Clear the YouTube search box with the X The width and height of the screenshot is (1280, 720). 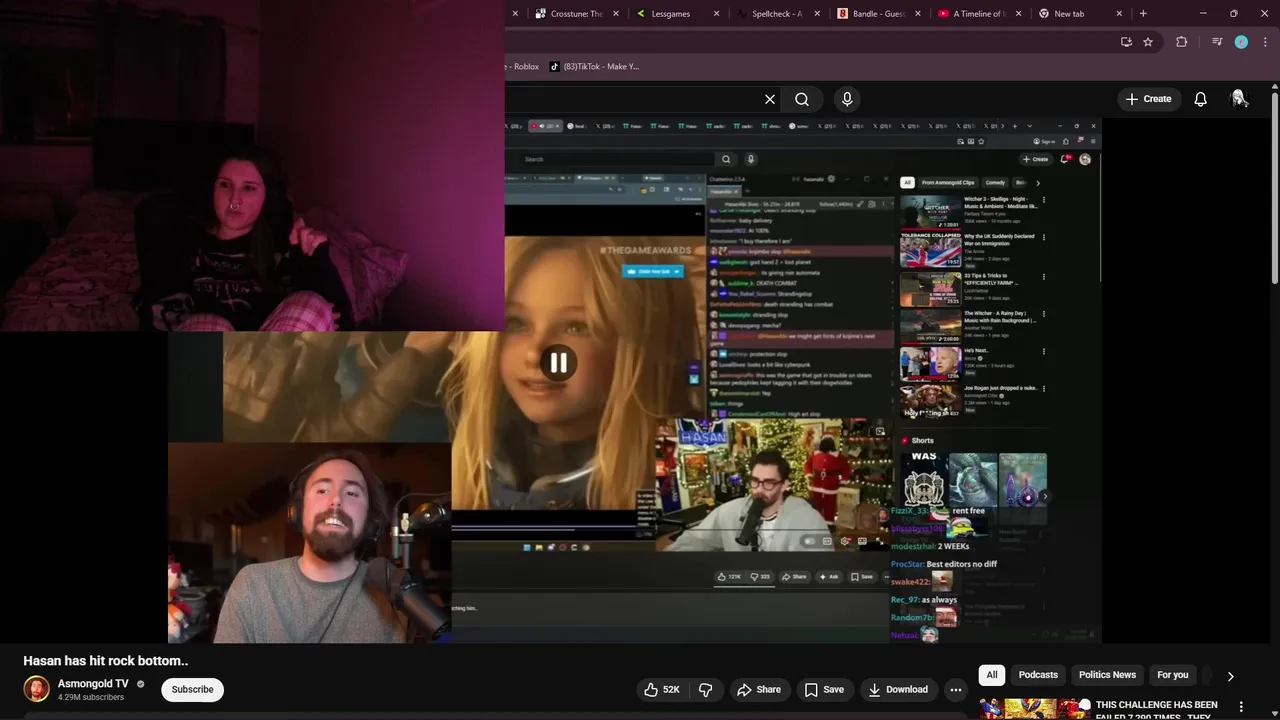pyautogui.click(x=770, y=99)
